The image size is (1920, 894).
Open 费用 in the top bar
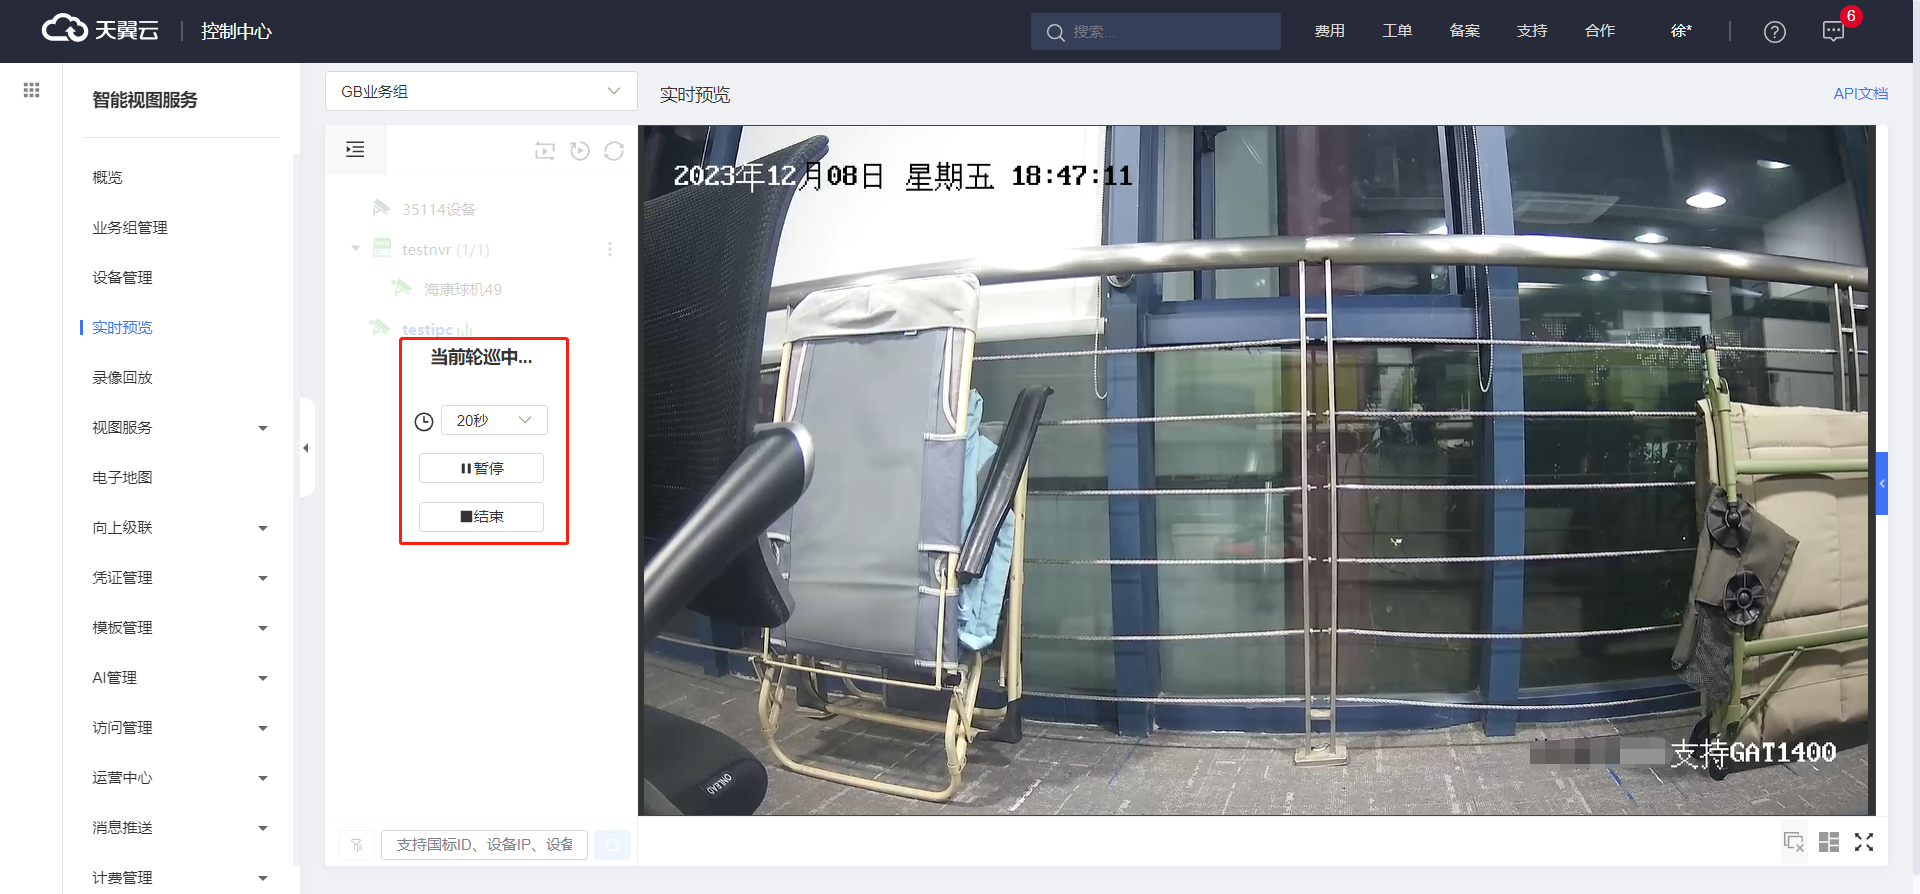1329,31
